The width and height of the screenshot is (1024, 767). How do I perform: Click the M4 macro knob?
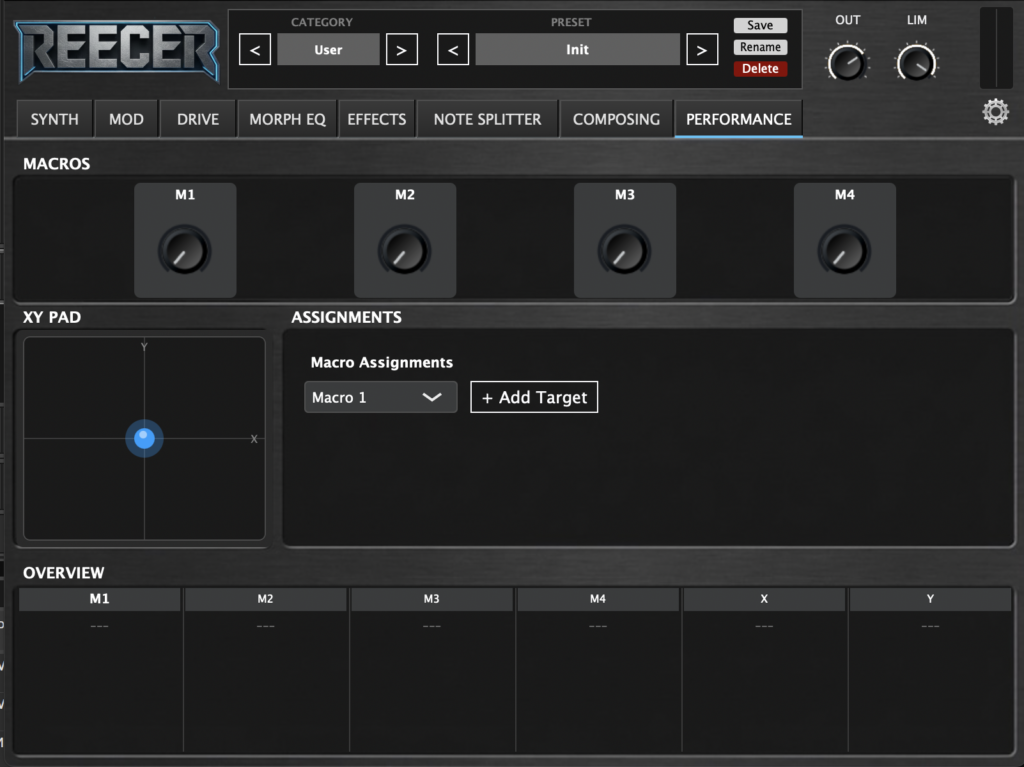[844, 250]
